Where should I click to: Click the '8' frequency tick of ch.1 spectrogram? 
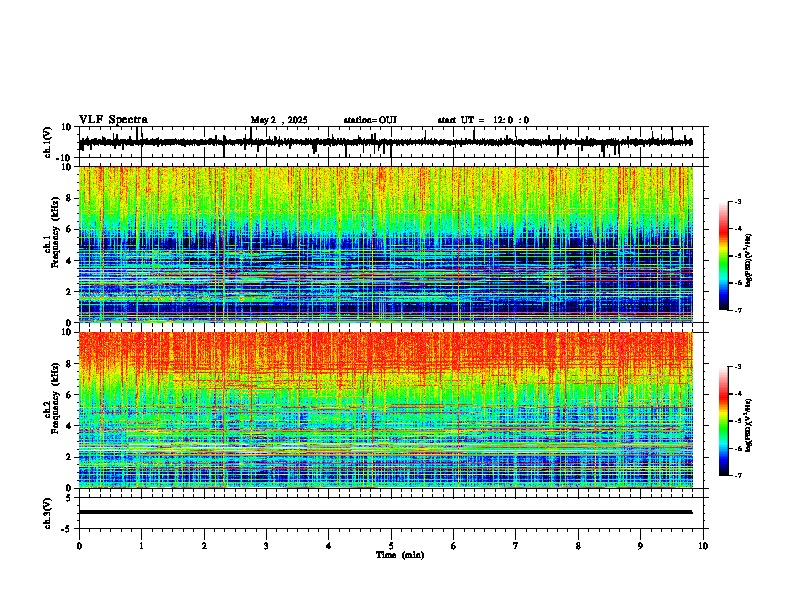pyautogui.click(x=69, y=198)
